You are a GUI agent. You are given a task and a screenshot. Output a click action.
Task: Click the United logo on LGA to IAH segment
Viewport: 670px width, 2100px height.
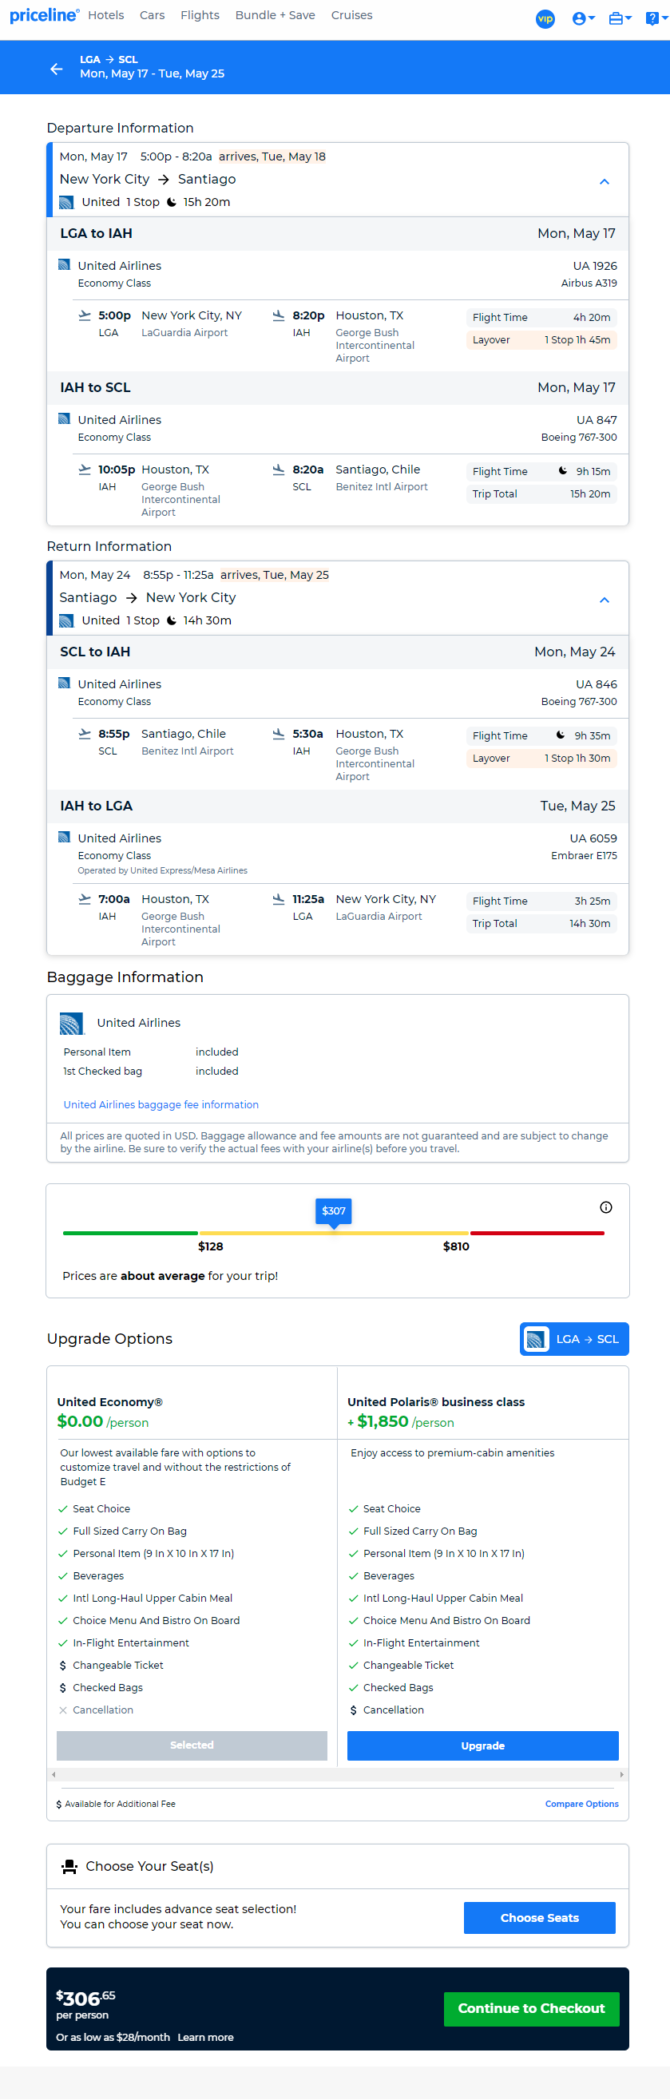(x=64, y=265)
